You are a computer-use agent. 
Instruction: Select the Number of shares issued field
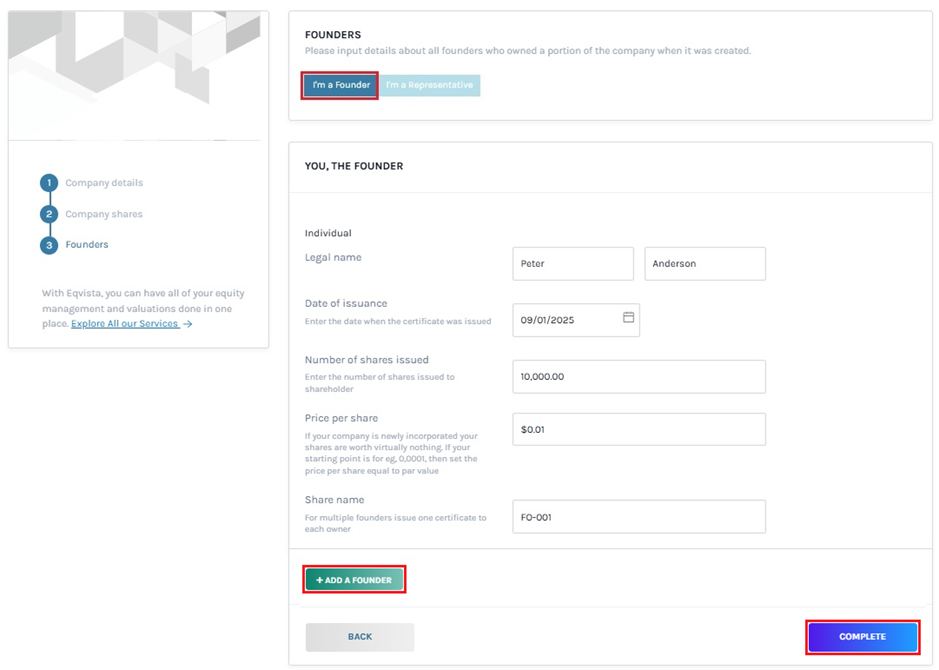[638, 376]
